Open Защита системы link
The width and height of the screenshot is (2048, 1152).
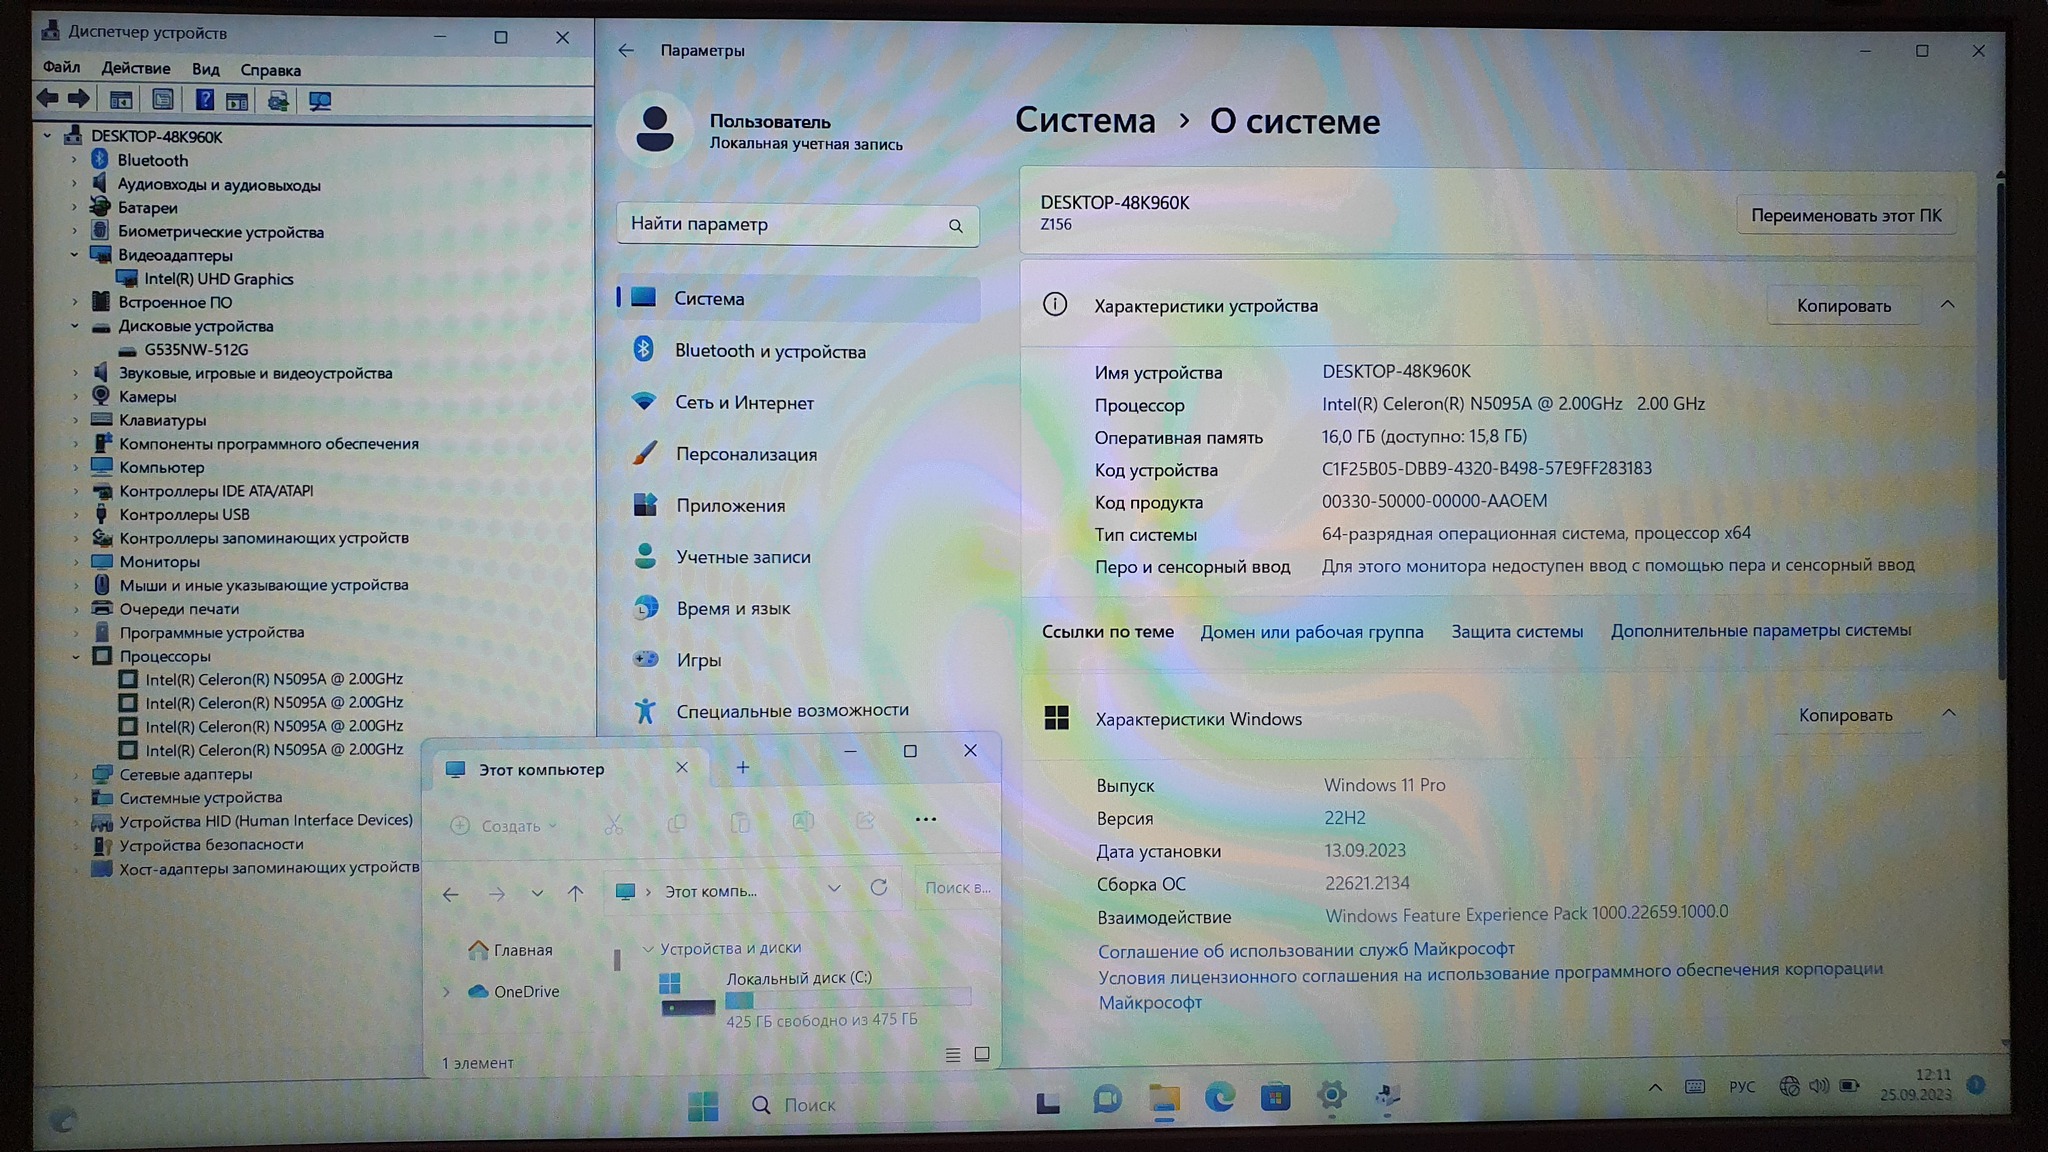tap(1517, 632)
